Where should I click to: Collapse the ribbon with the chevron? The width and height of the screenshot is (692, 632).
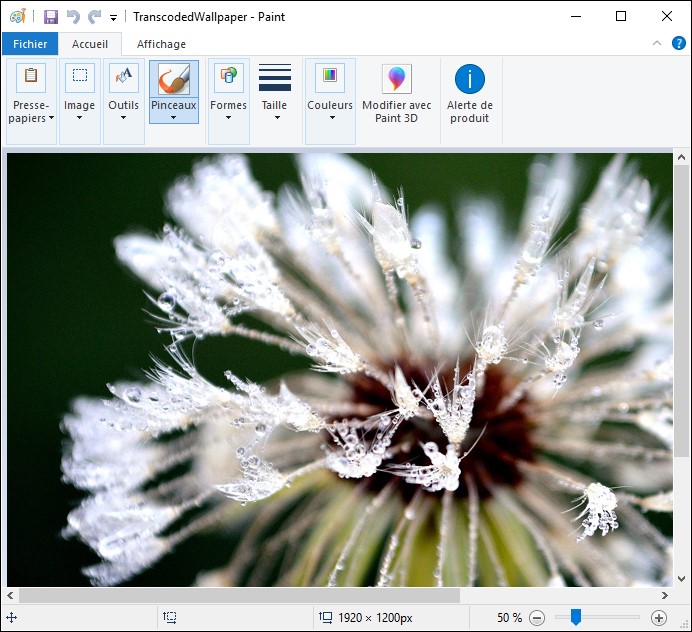click(x=657, y=43)
